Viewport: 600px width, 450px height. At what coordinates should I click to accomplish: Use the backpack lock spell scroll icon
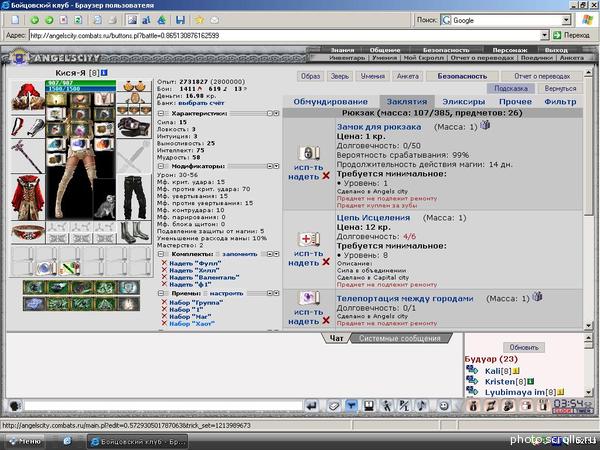click(309, 153)
